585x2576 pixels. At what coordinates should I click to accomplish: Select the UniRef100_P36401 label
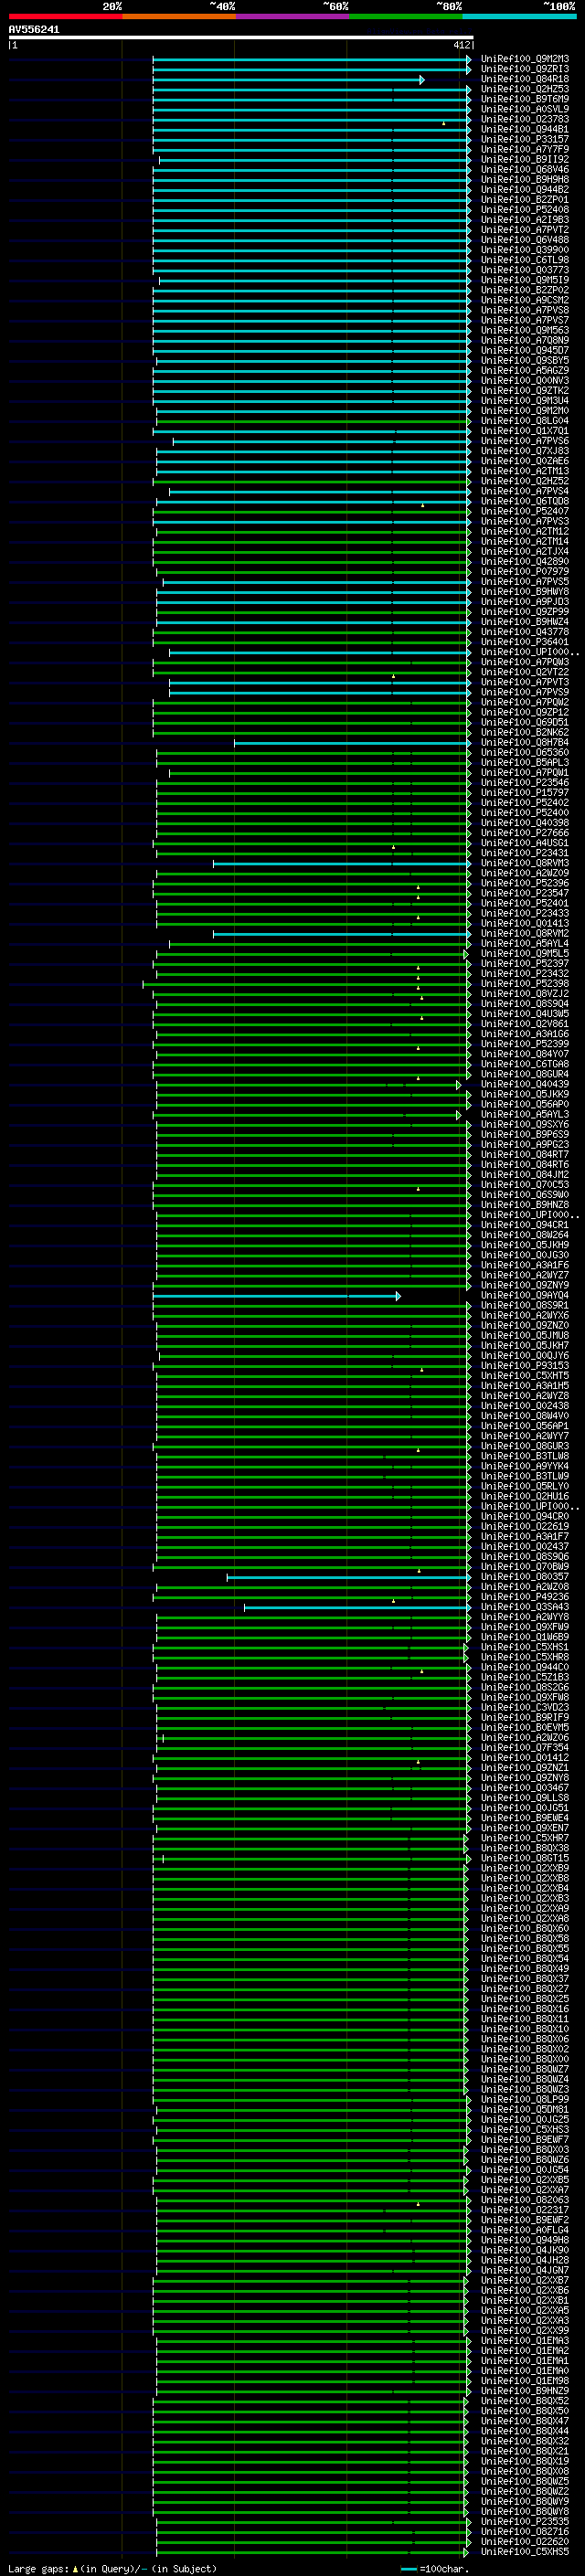525,642
